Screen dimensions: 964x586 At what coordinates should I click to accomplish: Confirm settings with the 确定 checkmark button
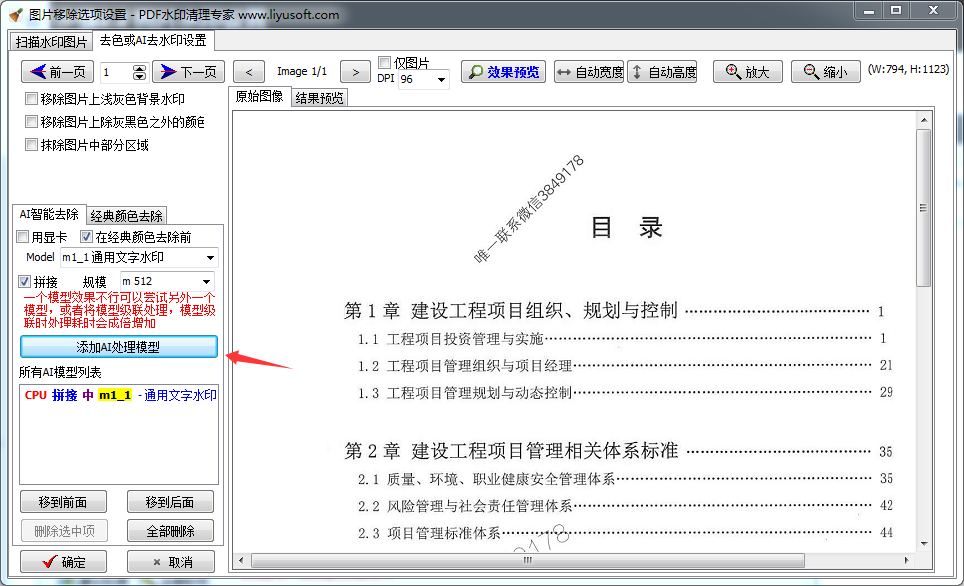[62, 561]
